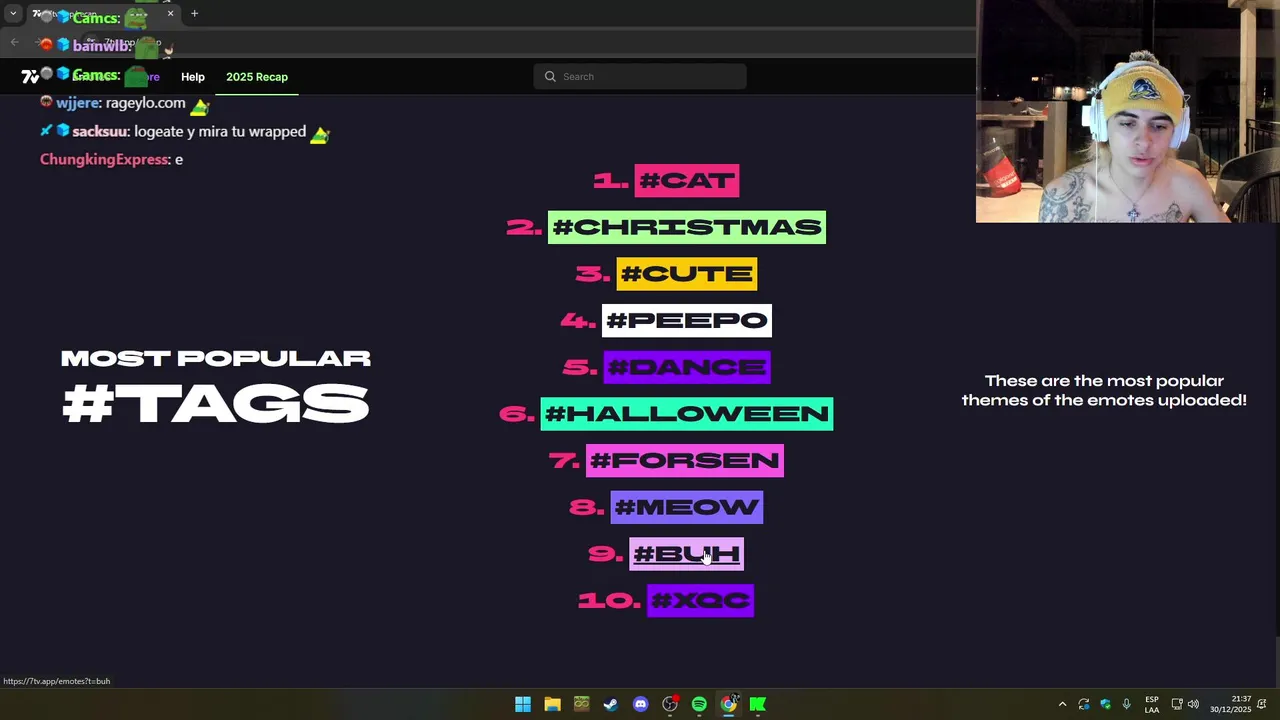Open the #XQC tag link
Image resolution: width=1280 pixels, height=720 pixels.
click(x=701, y=601)
